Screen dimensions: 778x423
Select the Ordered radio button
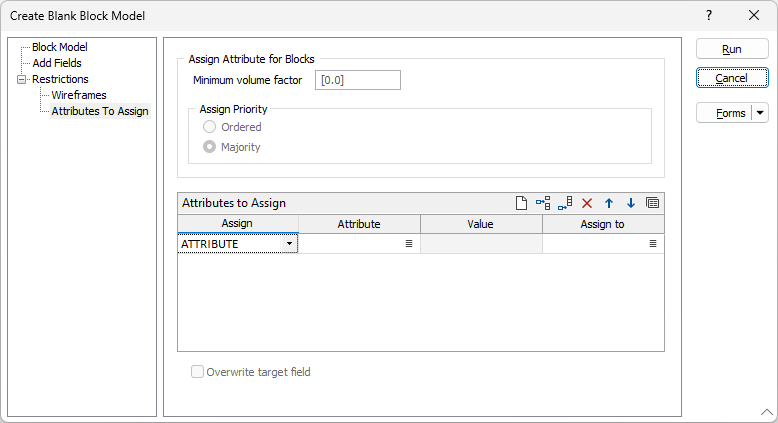coord(209,127)
